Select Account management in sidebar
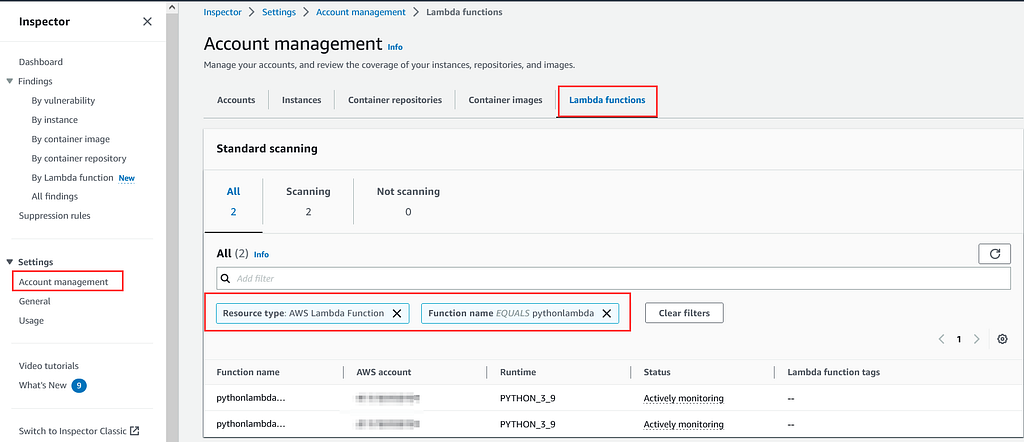Image resolution: width=1024 pixels, height=442 pixels. point(63,282)
